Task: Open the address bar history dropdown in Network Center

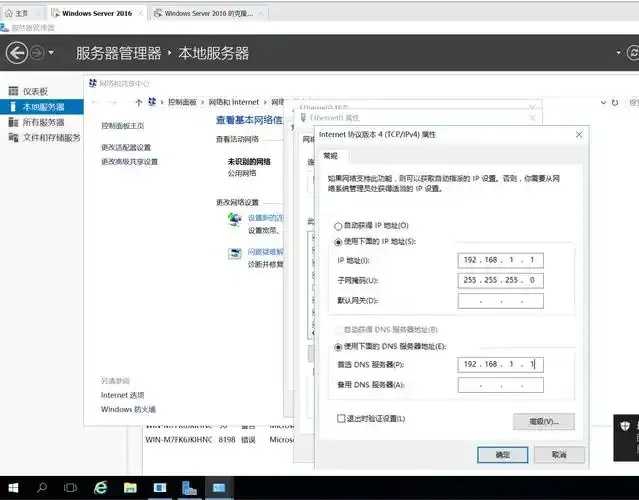Action: (604, 102)
